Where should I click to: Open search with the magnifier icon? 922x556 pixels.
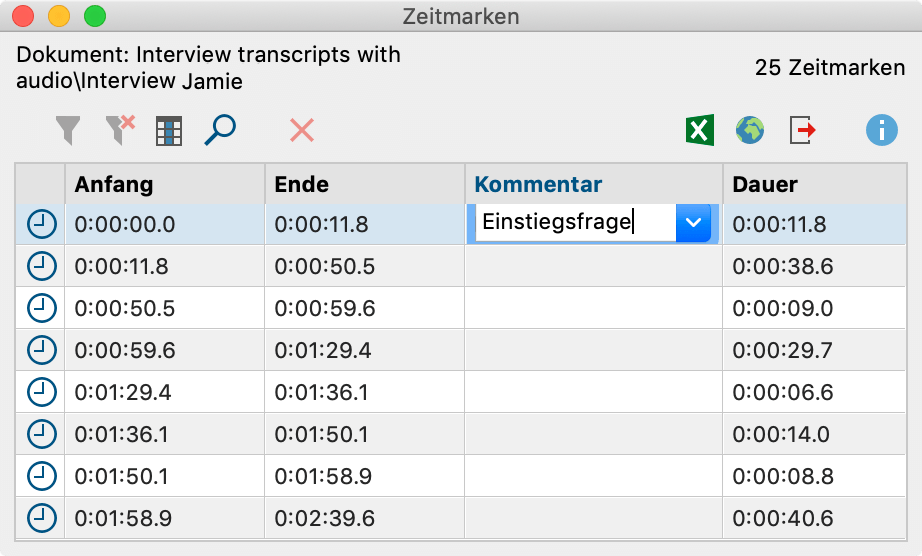(x=220, y=130)
